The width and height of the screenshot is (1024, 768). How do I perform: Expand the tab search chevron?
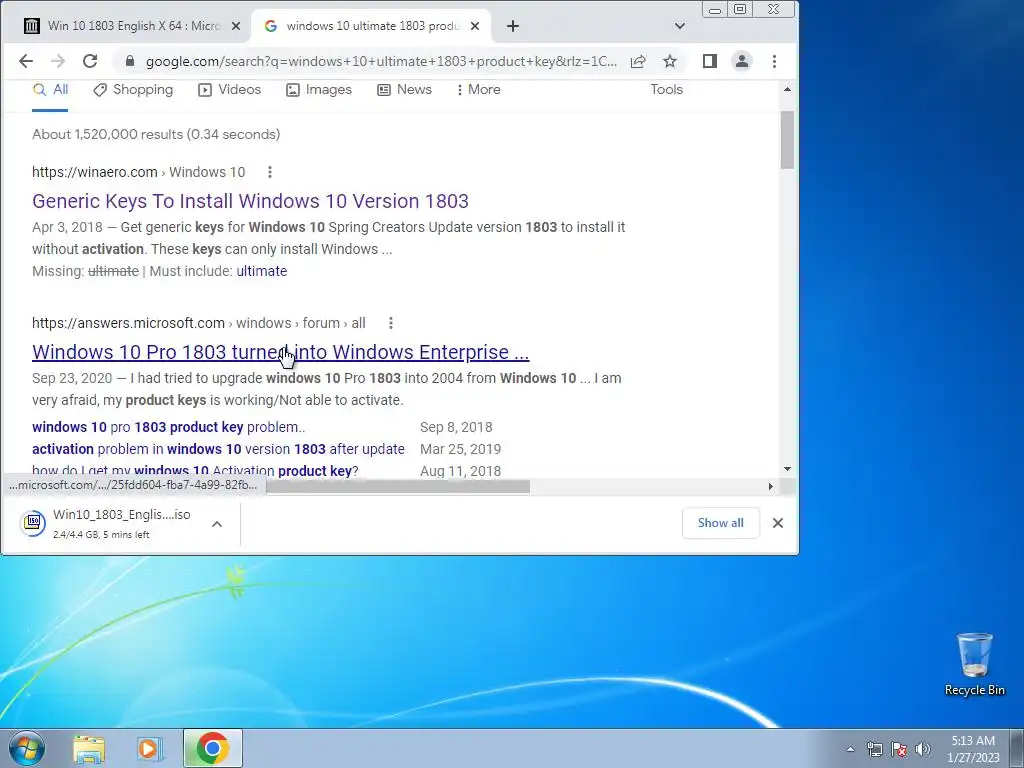pyautogui.click(x=680, y=26)
